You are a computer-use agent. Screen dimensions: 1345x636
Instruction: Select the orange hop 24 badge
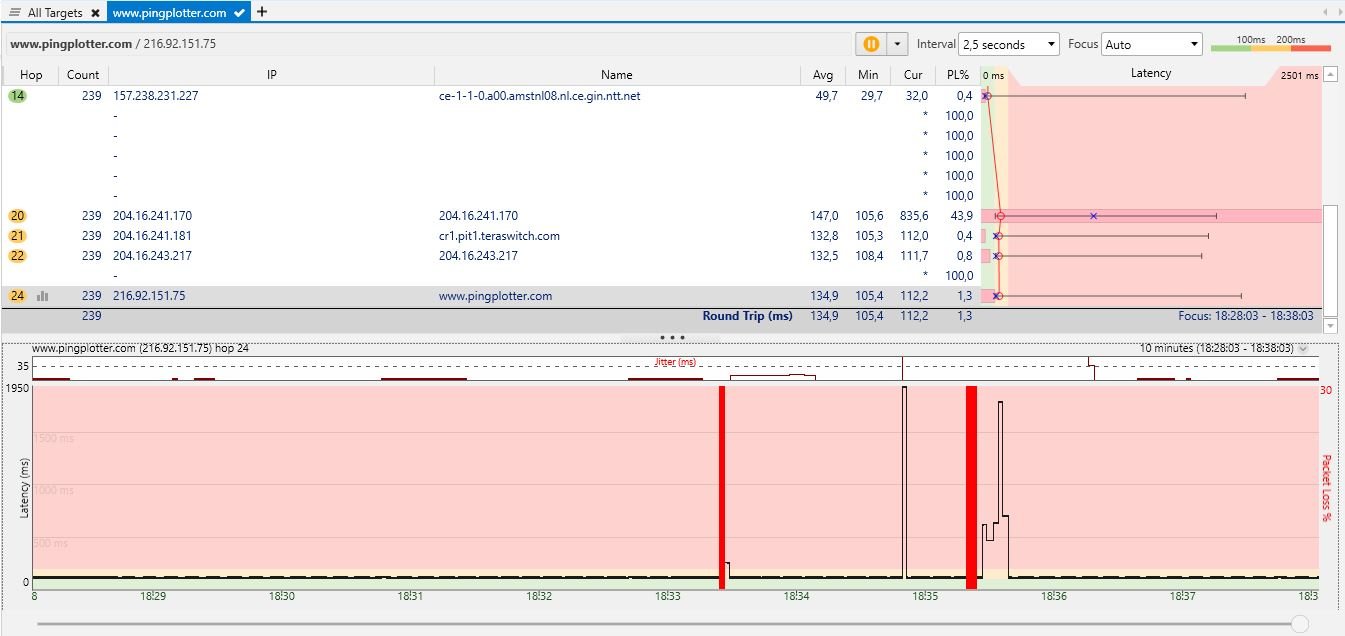pyautogui.click(x=18, y=296)
